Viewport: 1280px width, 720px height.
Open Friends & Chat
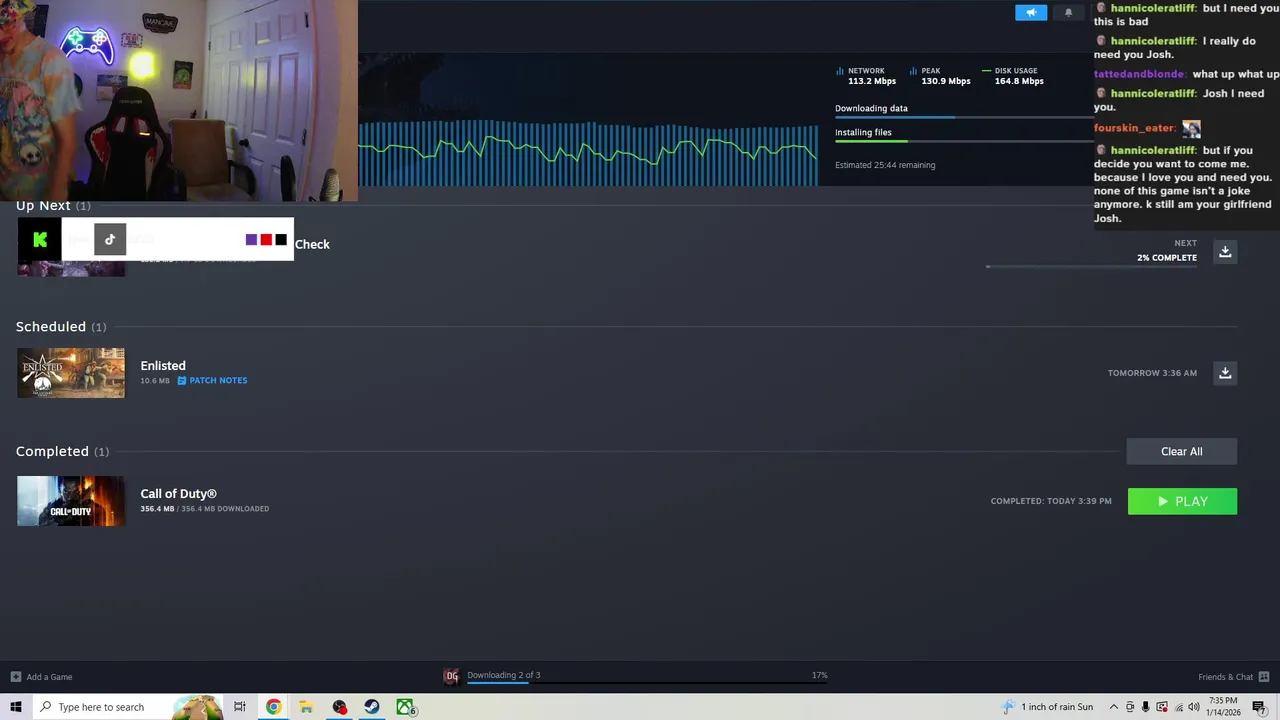(x=1225, y=677)
